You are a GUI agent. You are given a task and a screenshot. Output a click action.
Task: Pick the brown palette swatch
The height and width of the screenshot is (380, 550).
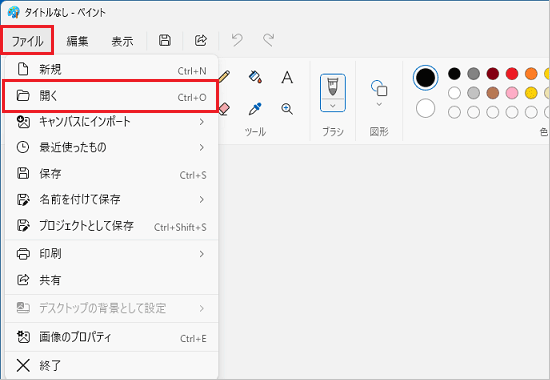pyautogui.click(x=493, y=93)
